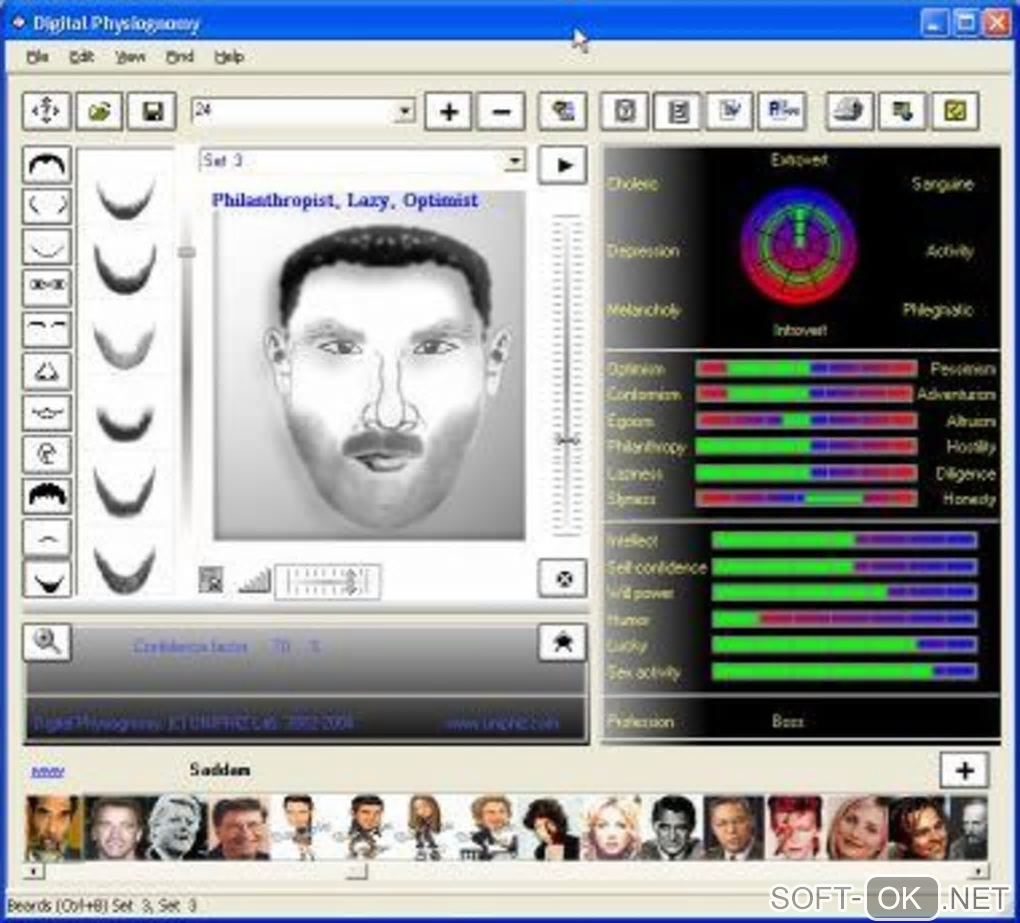Click the four-arrow move tool icon

point(46,111)
